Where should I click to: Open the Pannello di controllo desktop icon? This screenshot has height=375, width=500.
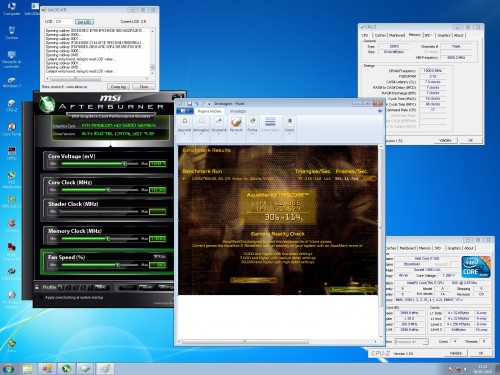[11, 59]
